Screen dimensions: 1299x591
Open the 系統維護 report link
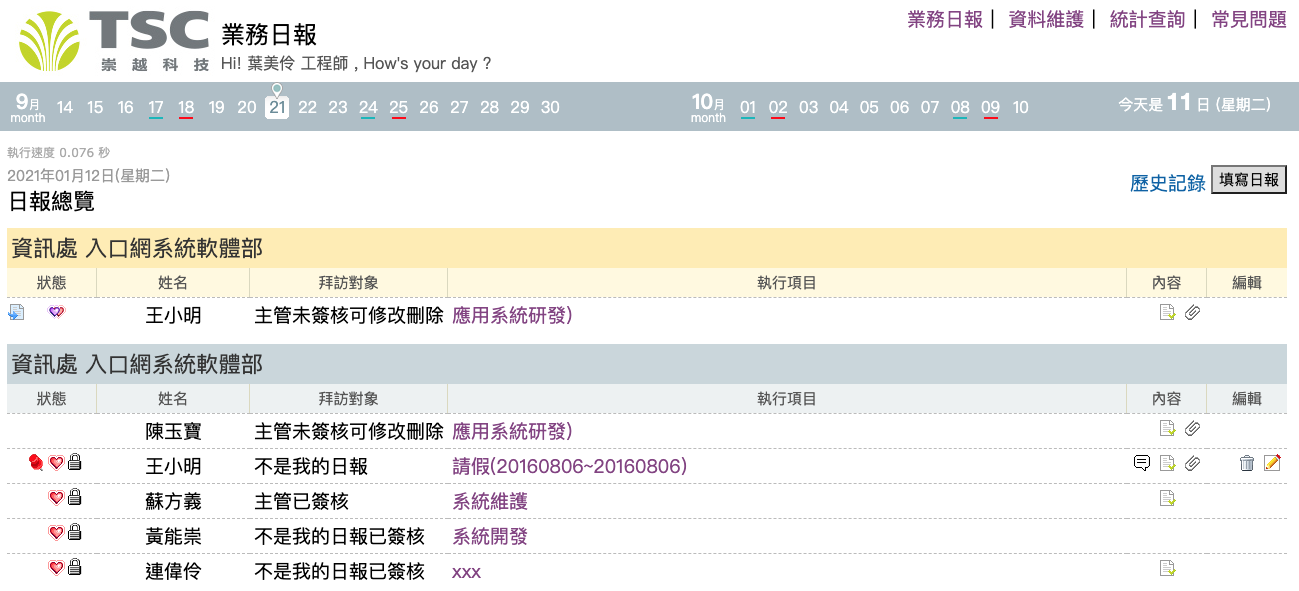(x=490, y=501)
